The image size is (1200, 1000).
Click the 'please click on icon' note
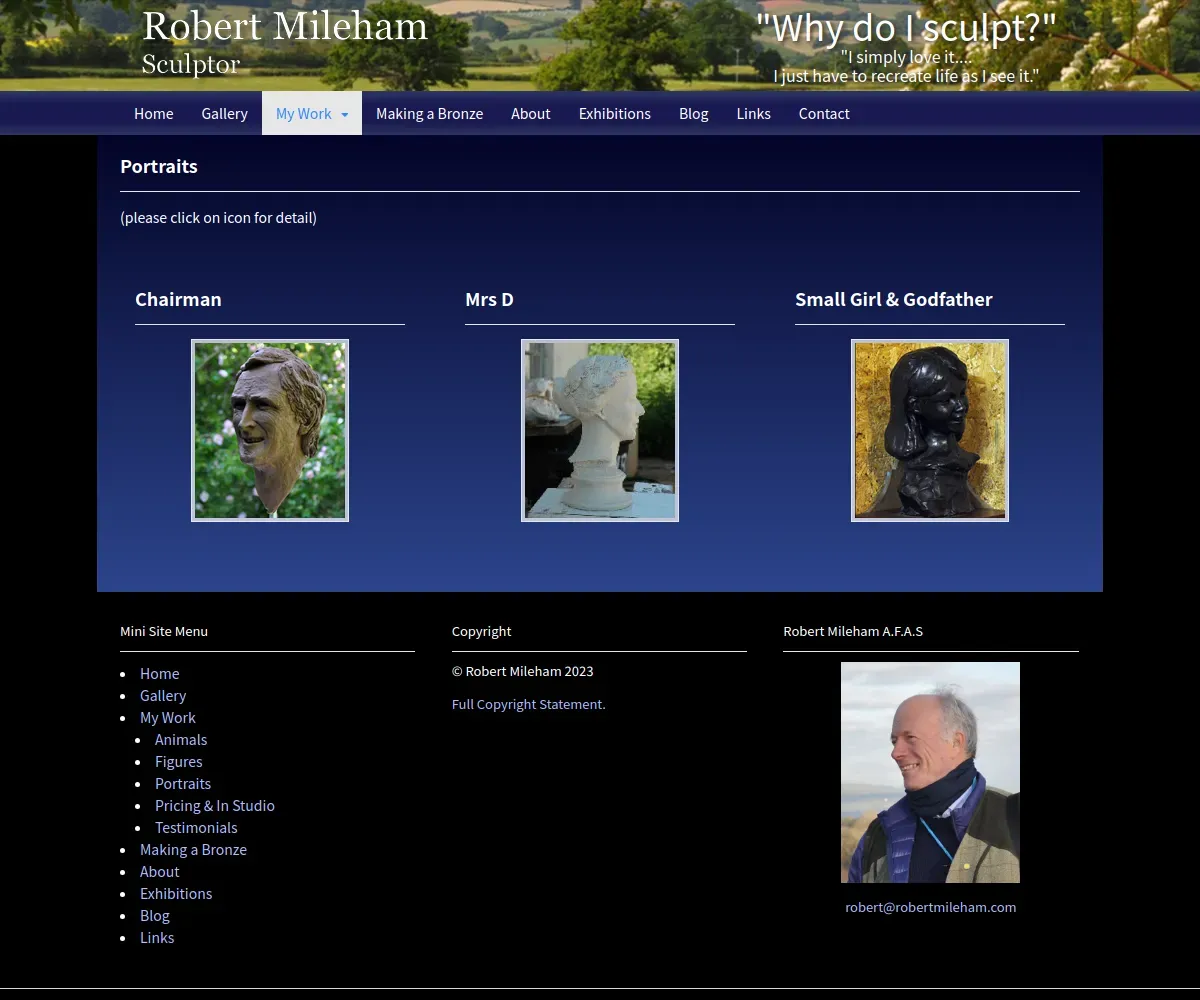coord(218,217)
